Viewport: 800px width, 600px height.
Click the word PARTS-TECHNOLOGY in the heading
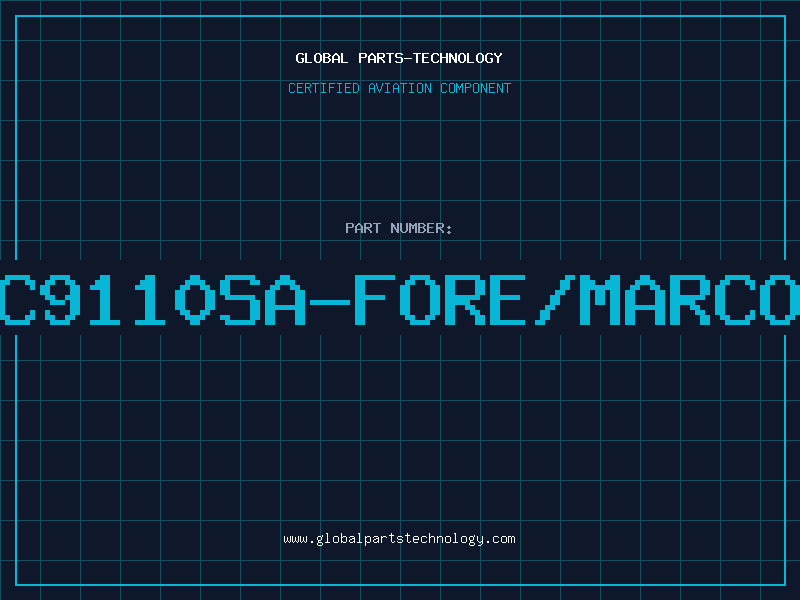[x=431, y=58]
